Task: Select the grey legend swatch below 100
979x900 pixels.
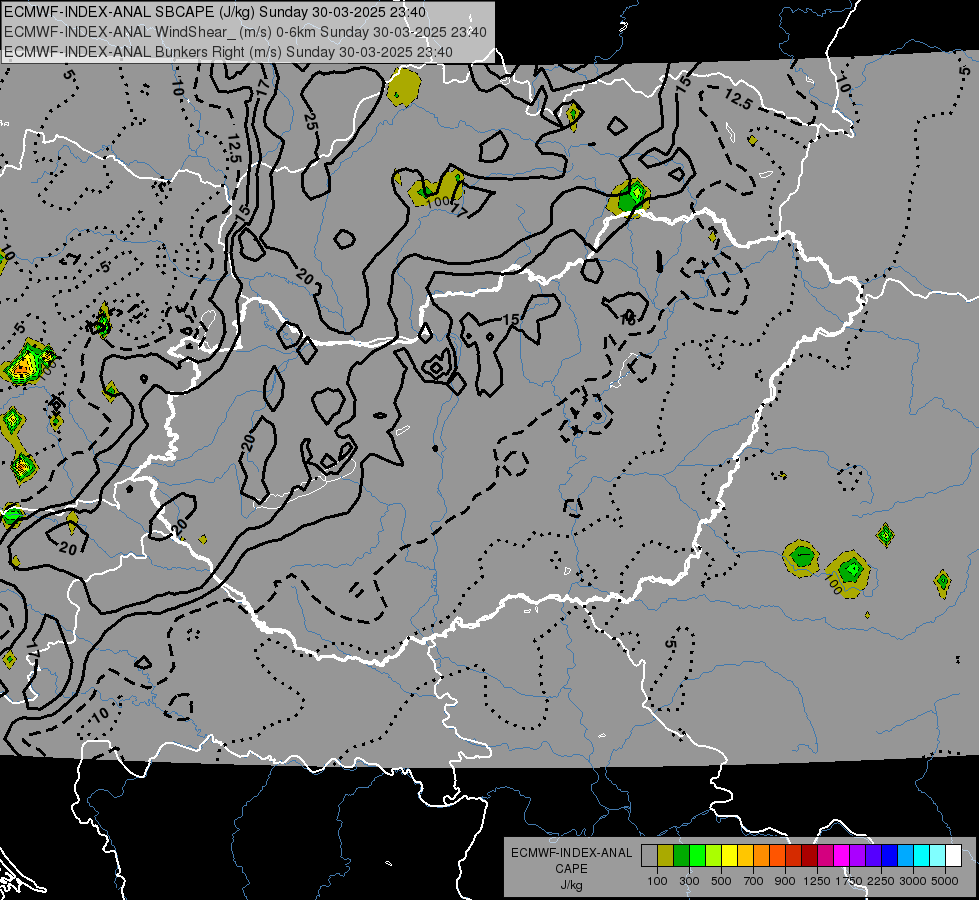Action: [x=649, y=856]
